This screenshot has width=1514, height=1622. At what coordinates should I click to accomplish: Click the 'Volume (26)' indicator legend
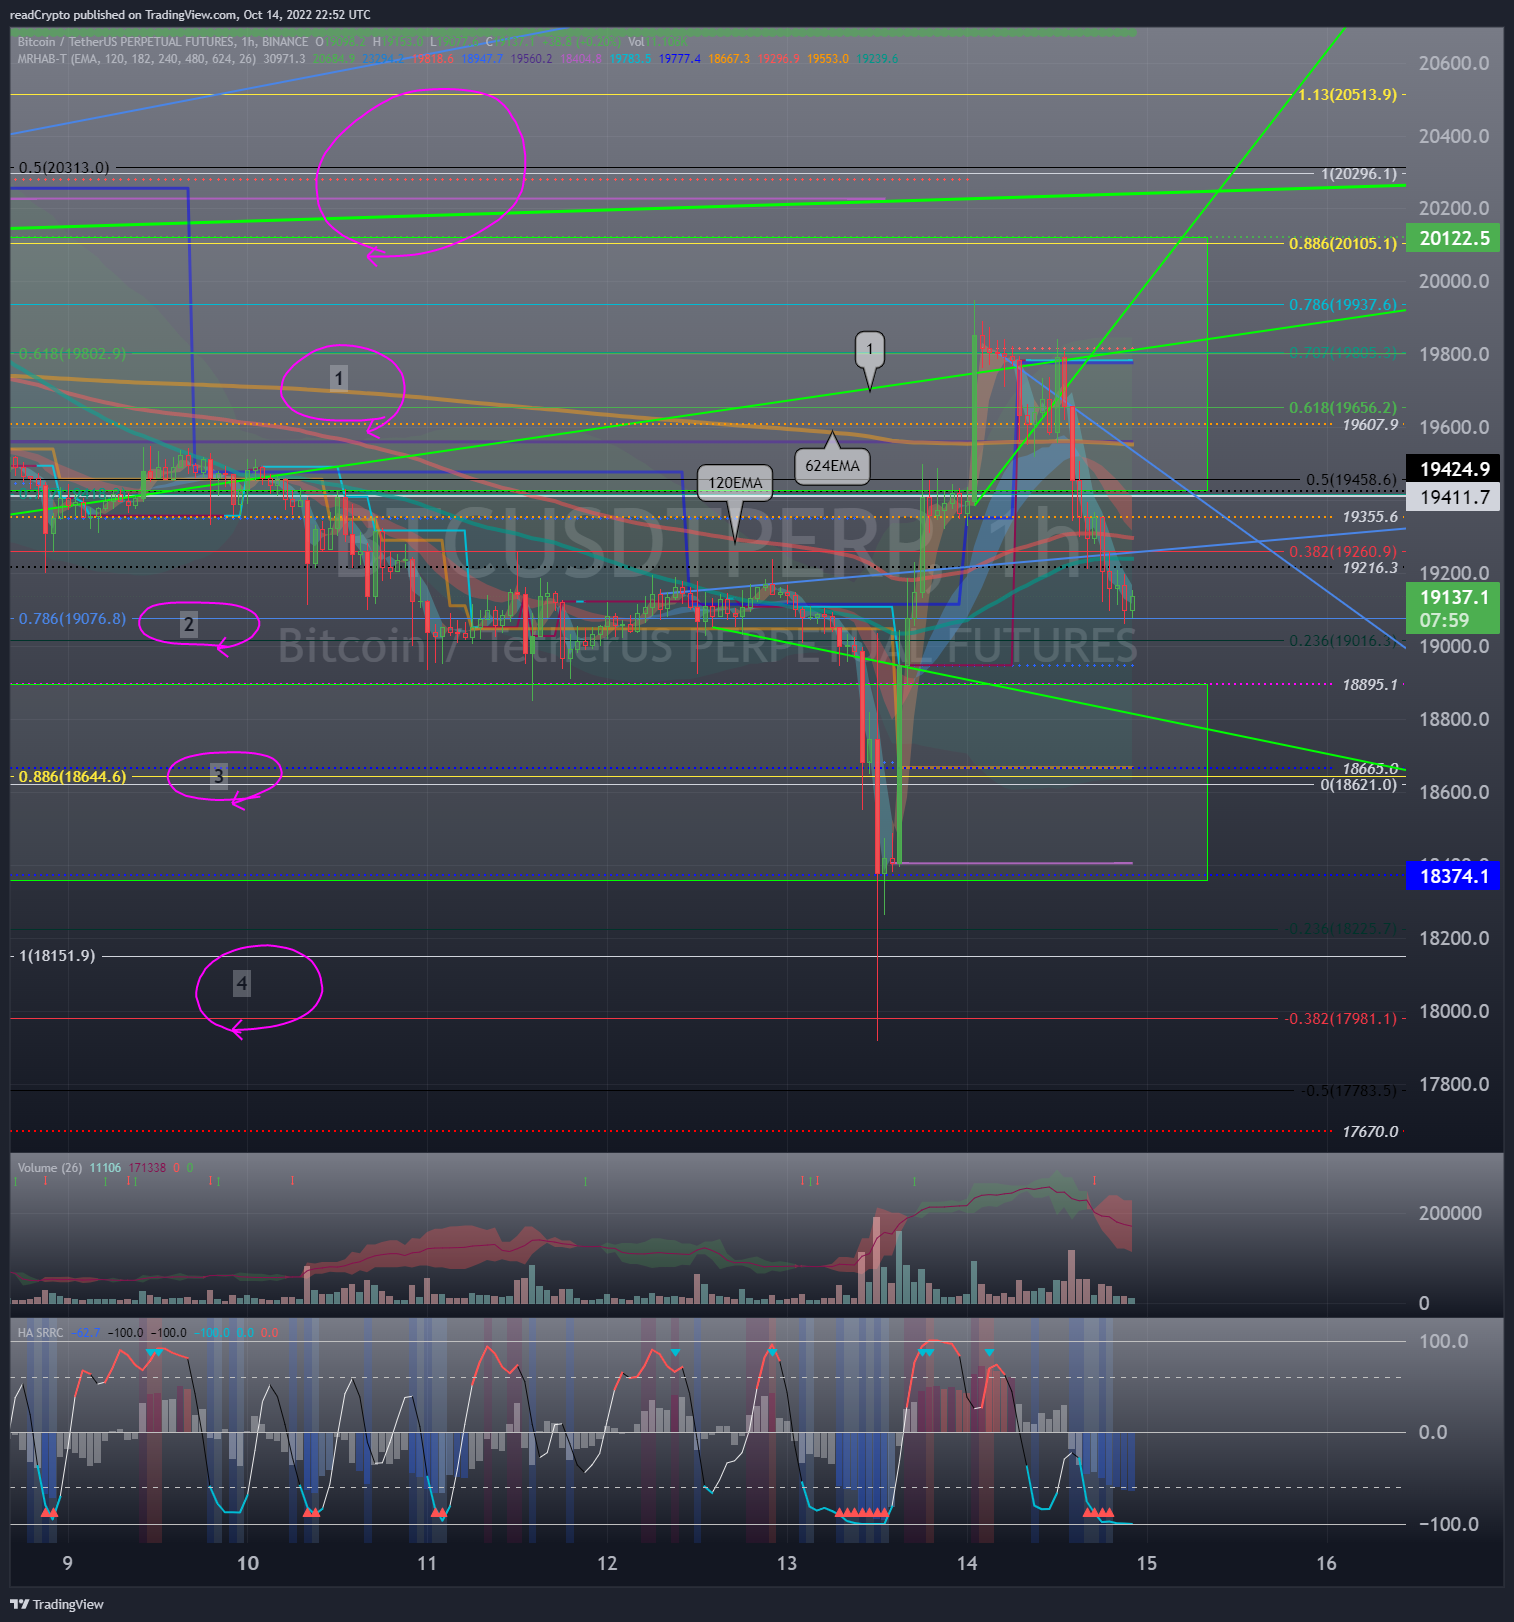point(50,1168)
